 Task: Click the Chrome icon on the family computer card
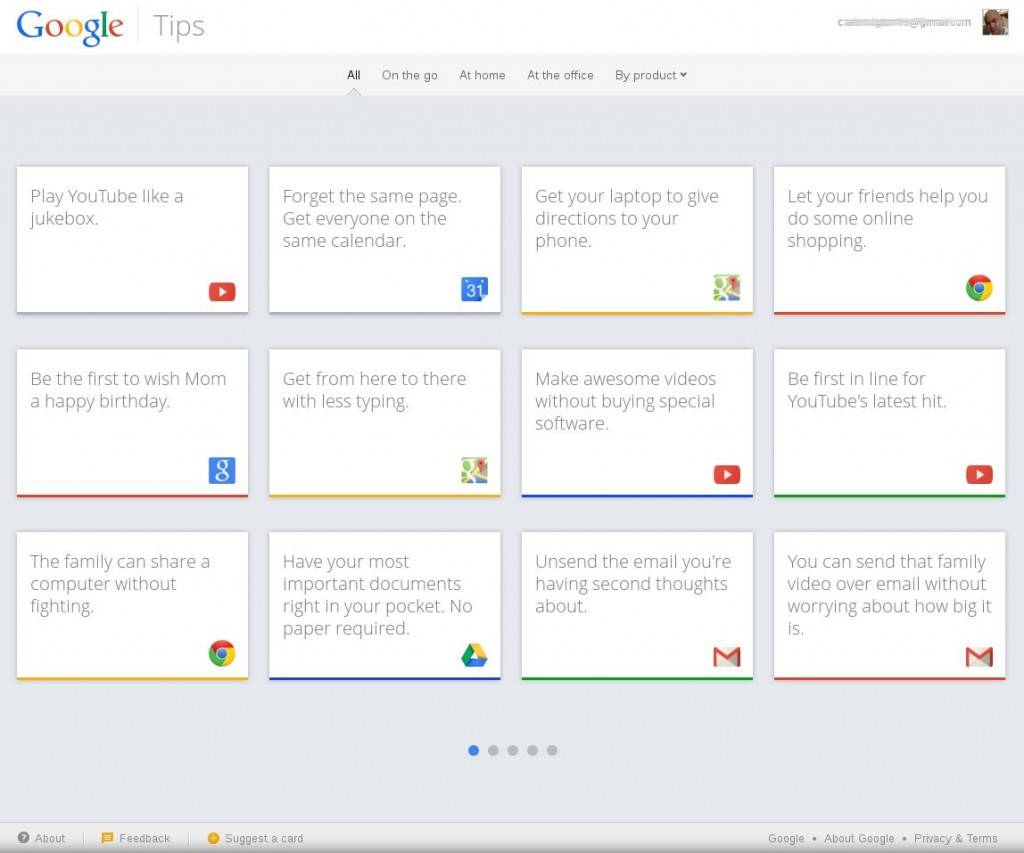point(221,653)
